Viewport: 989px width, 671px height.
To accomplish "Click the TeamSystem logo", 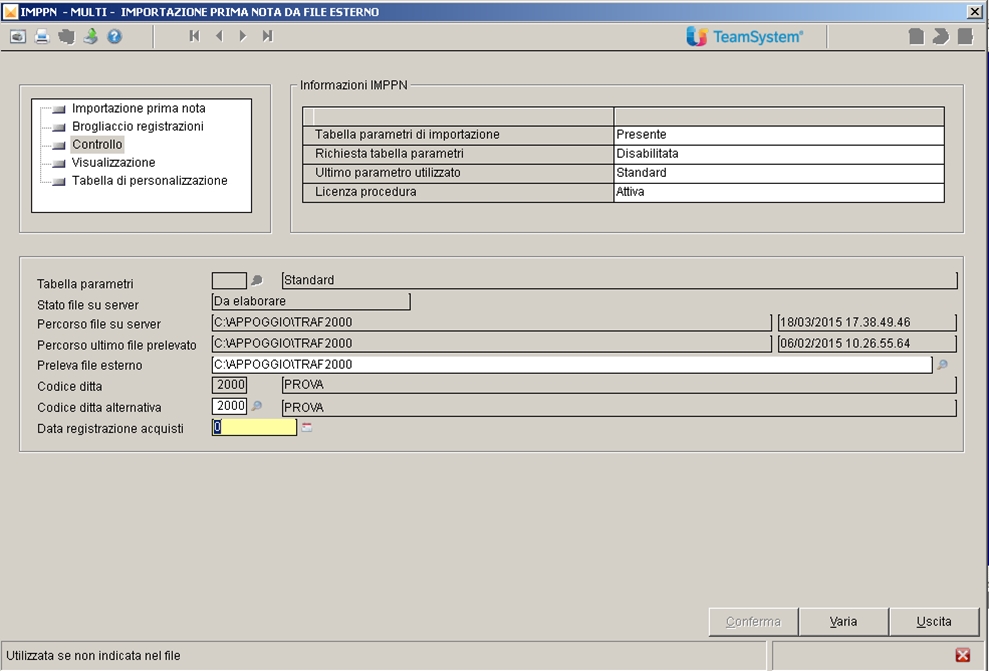I will (745, 37).
